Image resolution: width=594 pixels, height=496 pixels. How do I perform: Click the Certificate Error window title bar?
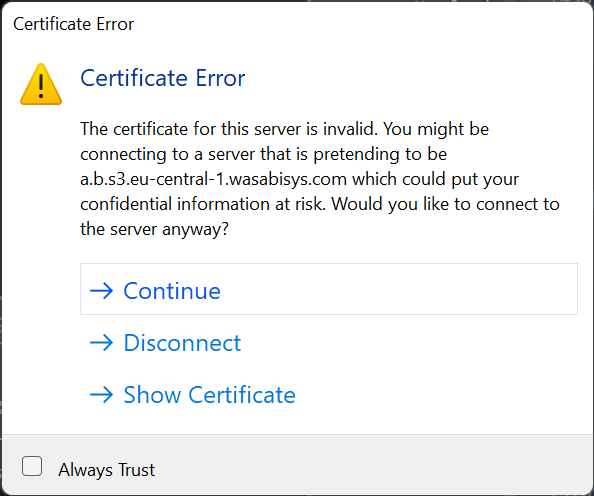pyautogui.click(x=297, y=24)
